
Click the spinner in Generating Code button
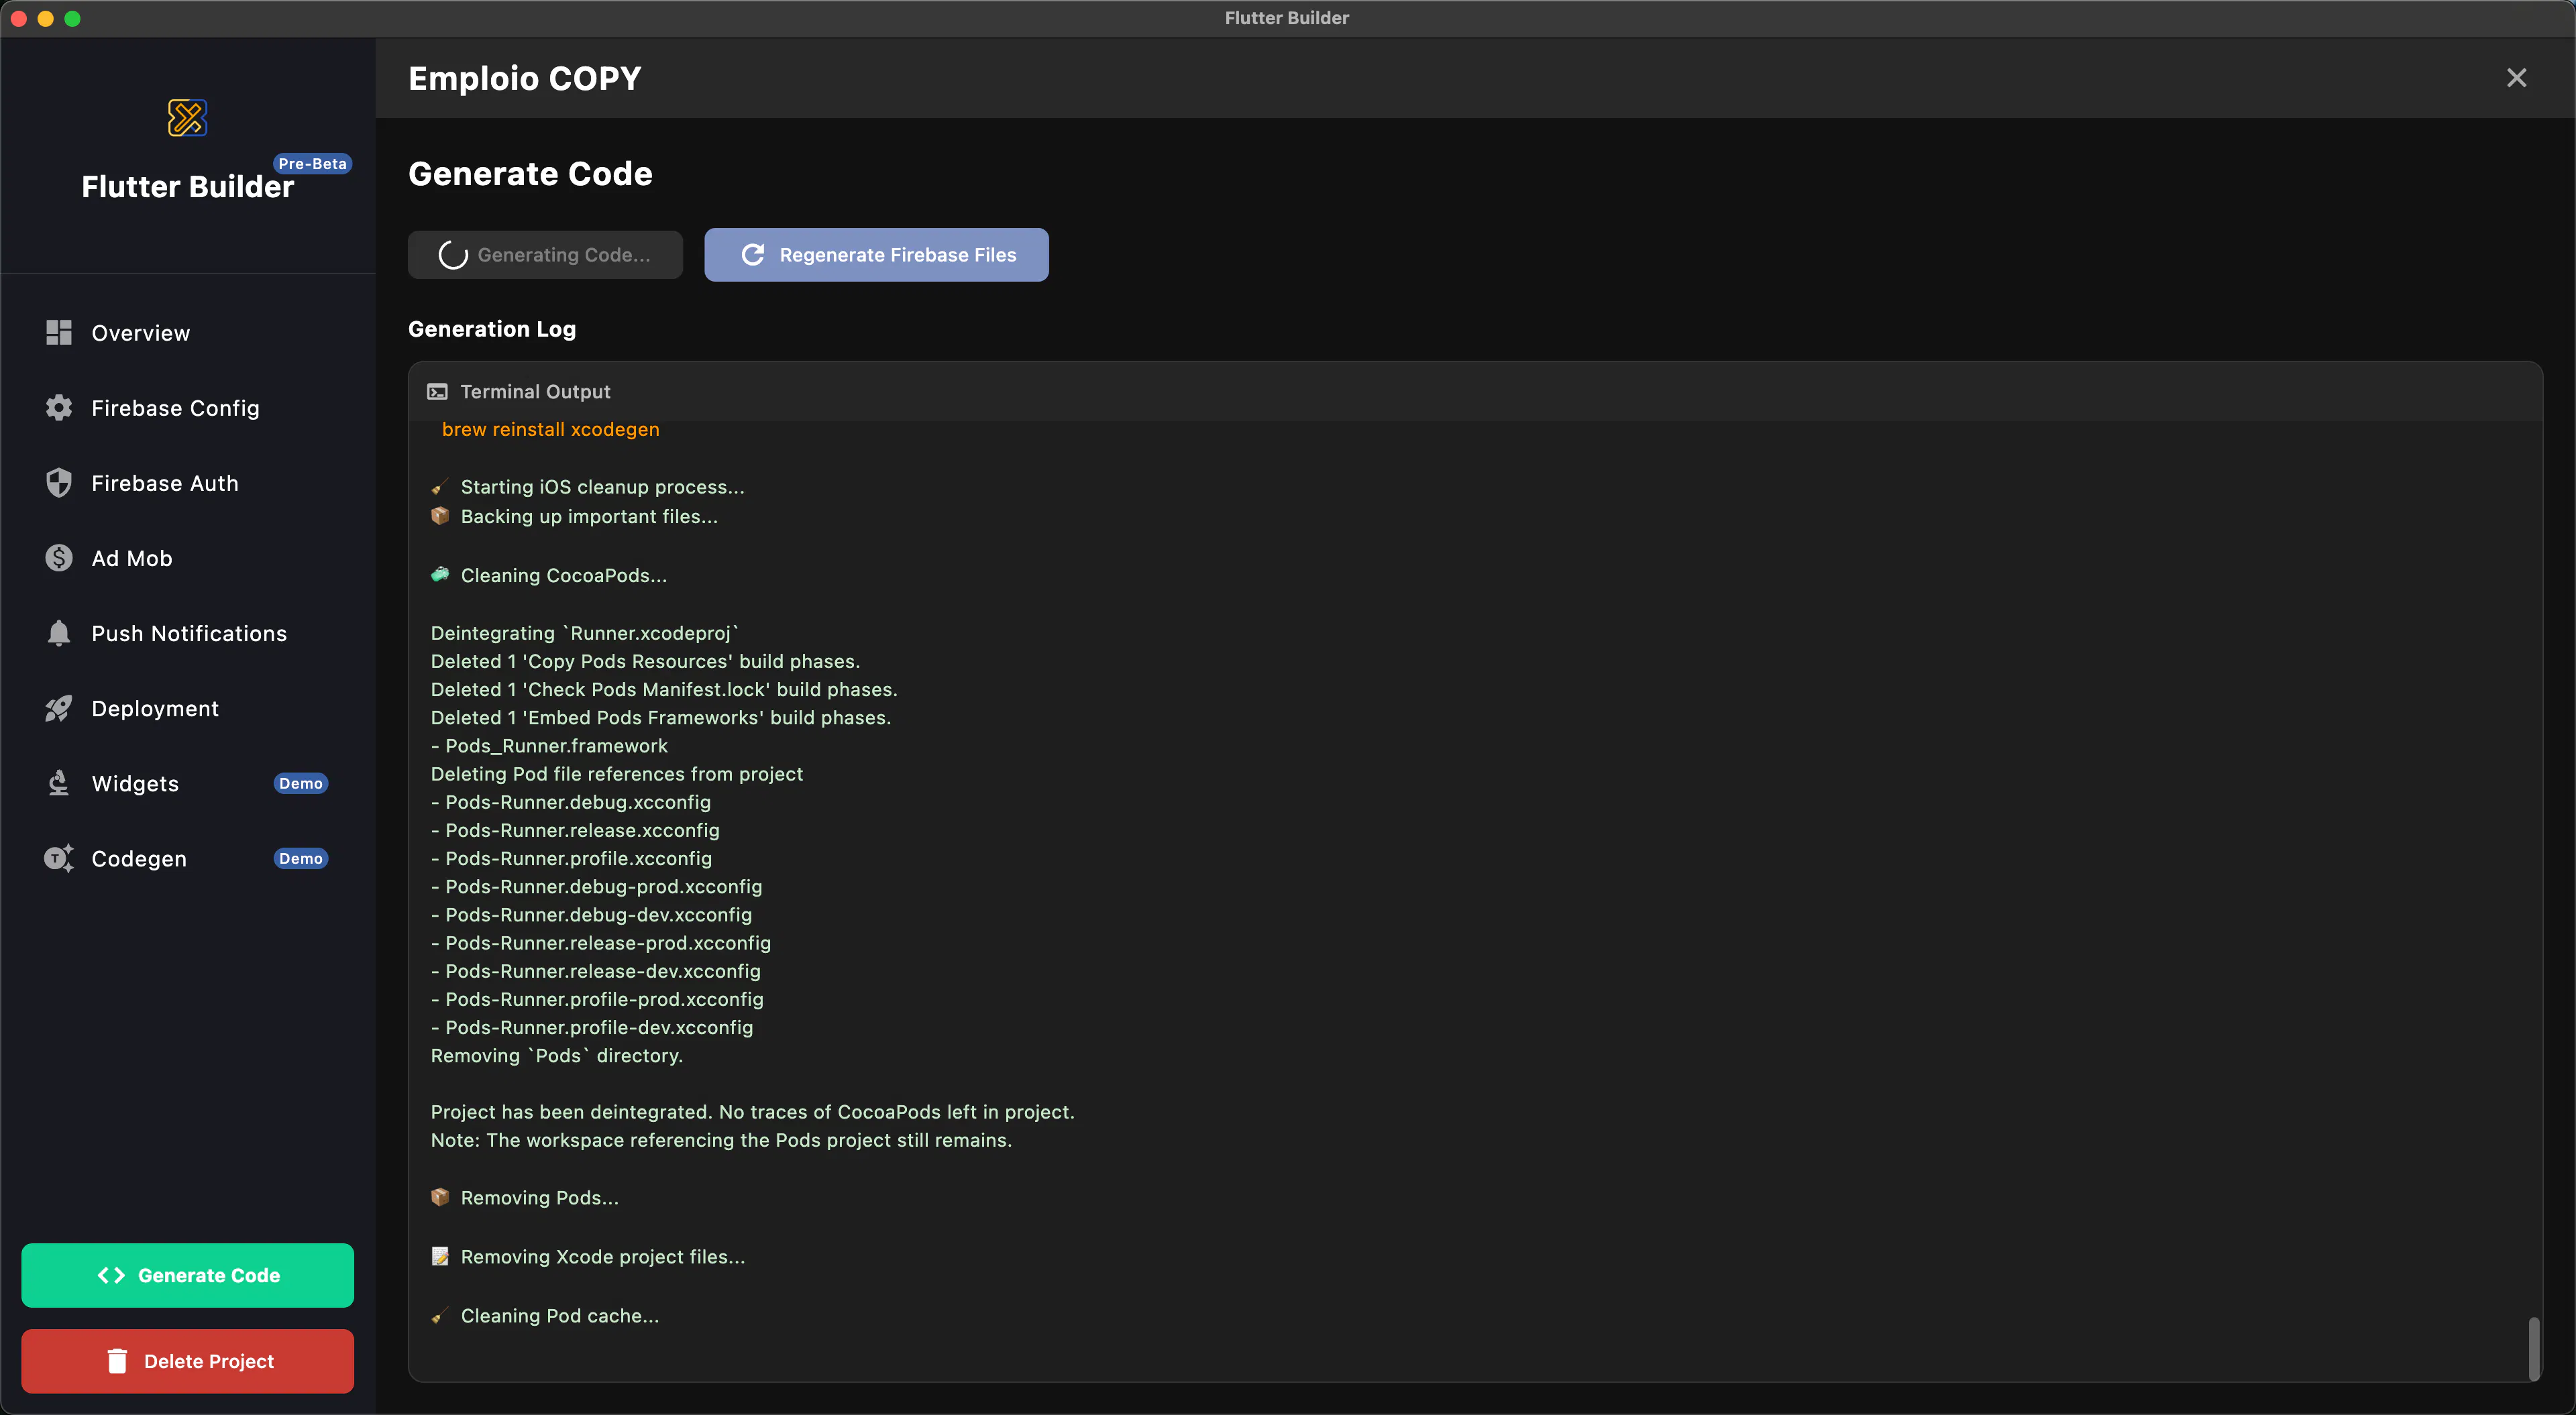[453, 255]
